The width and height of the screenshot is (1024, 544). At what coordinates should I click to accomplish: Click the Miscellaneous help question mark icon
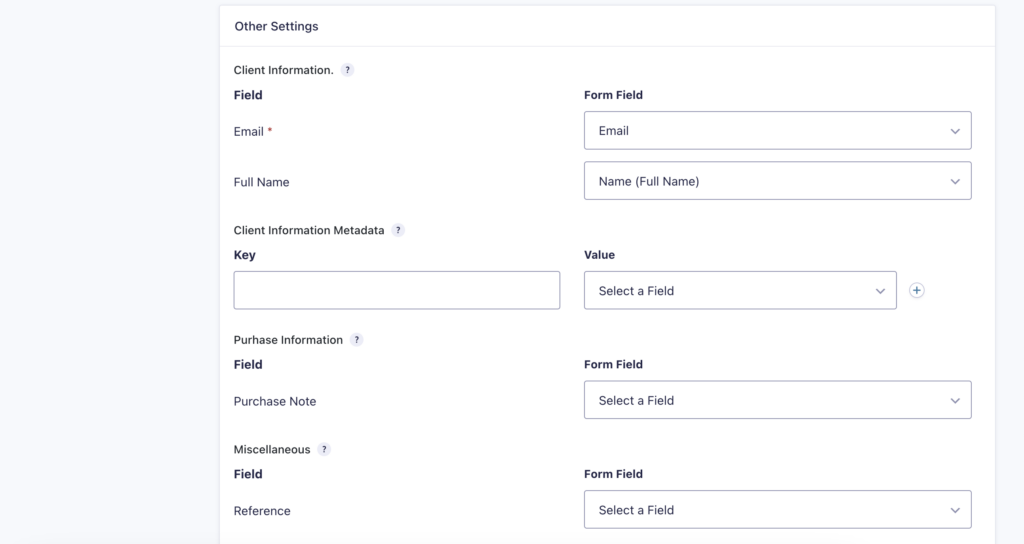click(x=324, y=449)
